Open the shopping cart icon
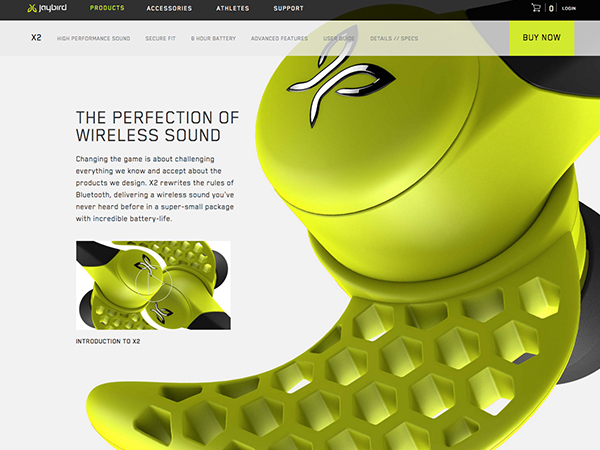This screenshot has width=600, height=450. pyautogui.click(x=536, y=8)
